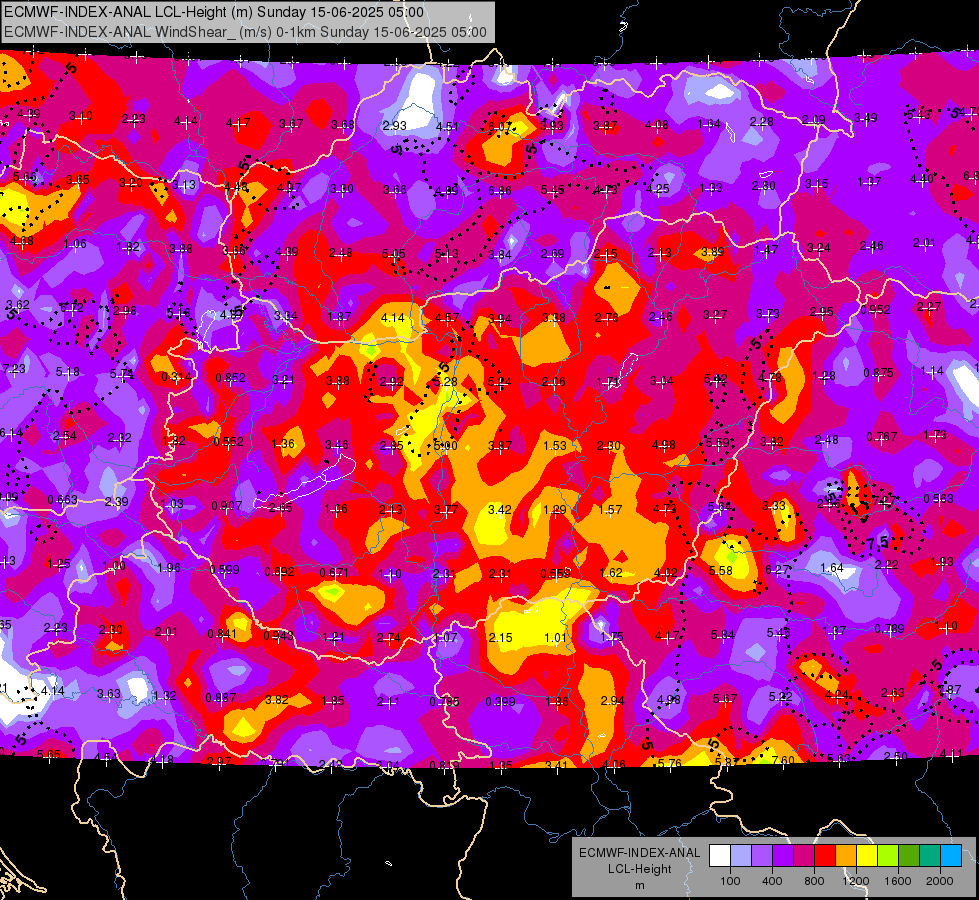The width and height of the screenshot is (979, 900).
Task: Click the magenta legend swatch
Action: [x=804, y=856]
